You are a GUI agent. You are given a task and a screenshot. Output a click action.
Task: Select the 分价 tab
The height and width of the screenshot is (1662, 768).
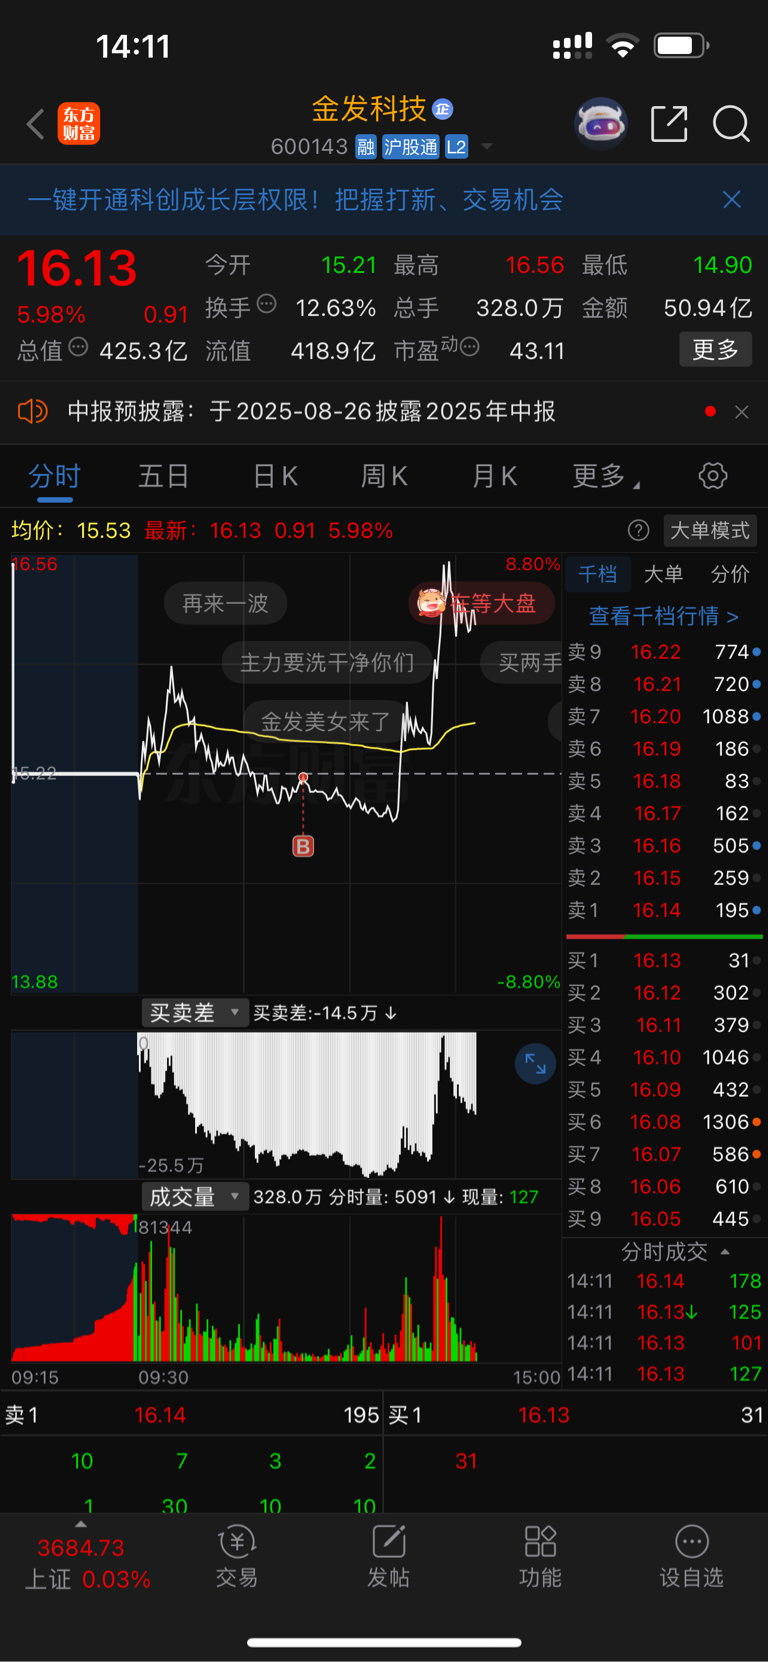click(x=730, y=574)
